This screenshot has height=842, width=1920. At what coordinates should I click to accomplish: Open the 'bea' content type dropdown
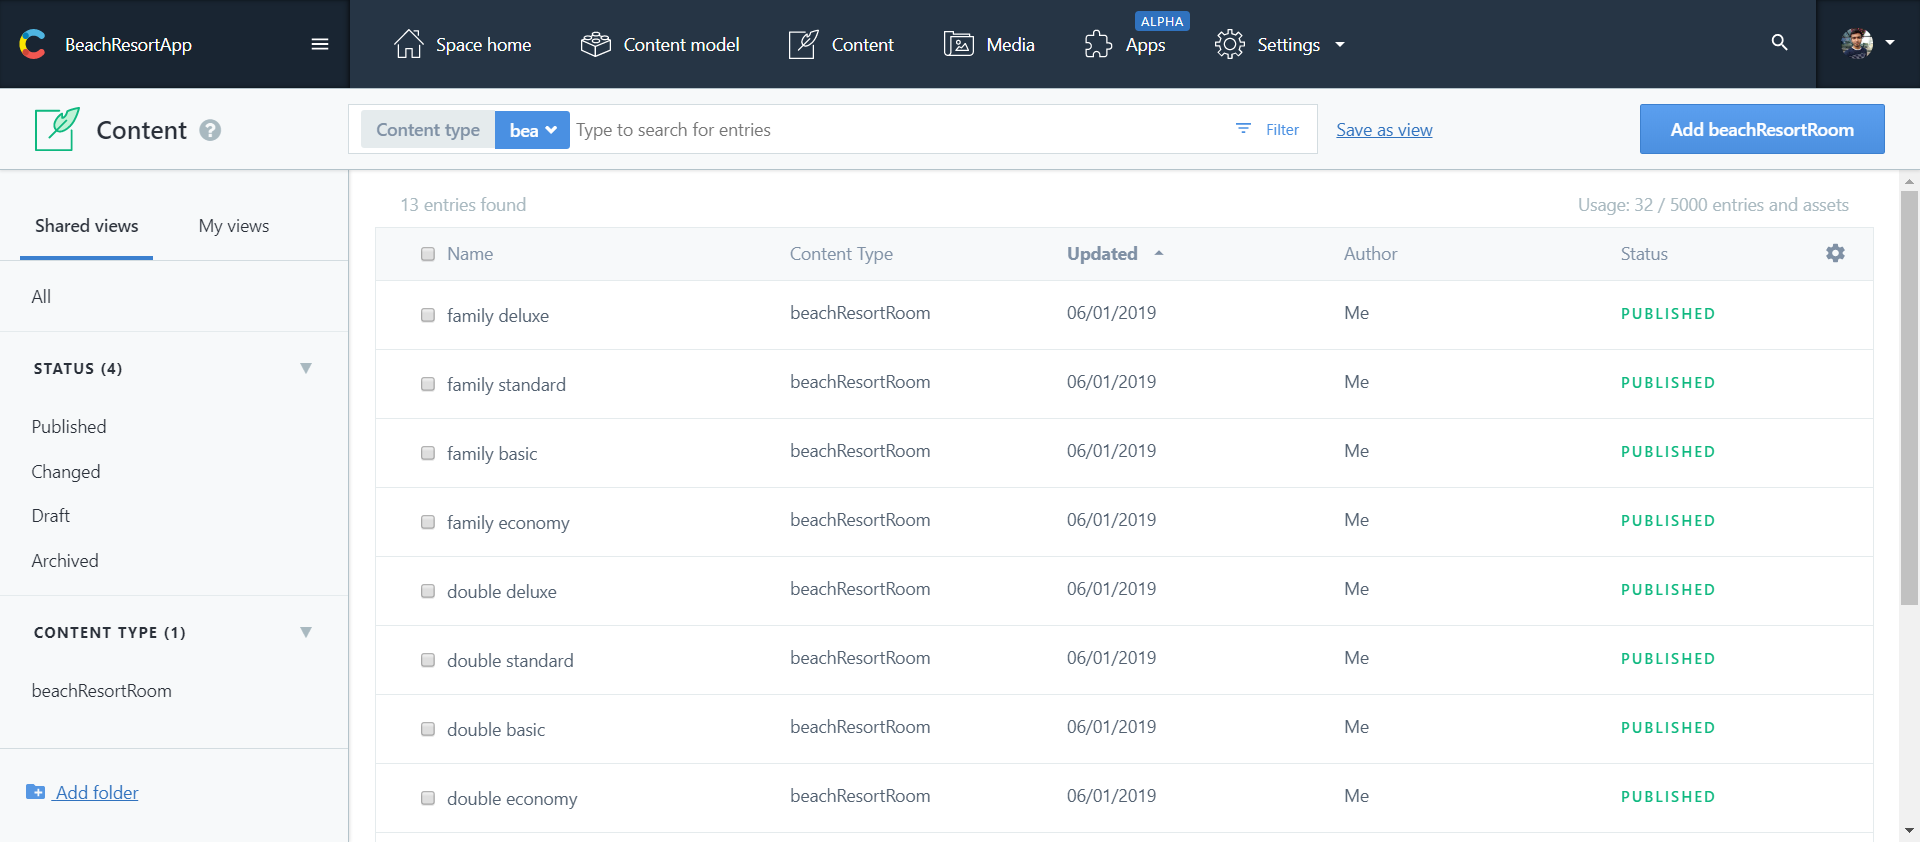coord(532,130)
